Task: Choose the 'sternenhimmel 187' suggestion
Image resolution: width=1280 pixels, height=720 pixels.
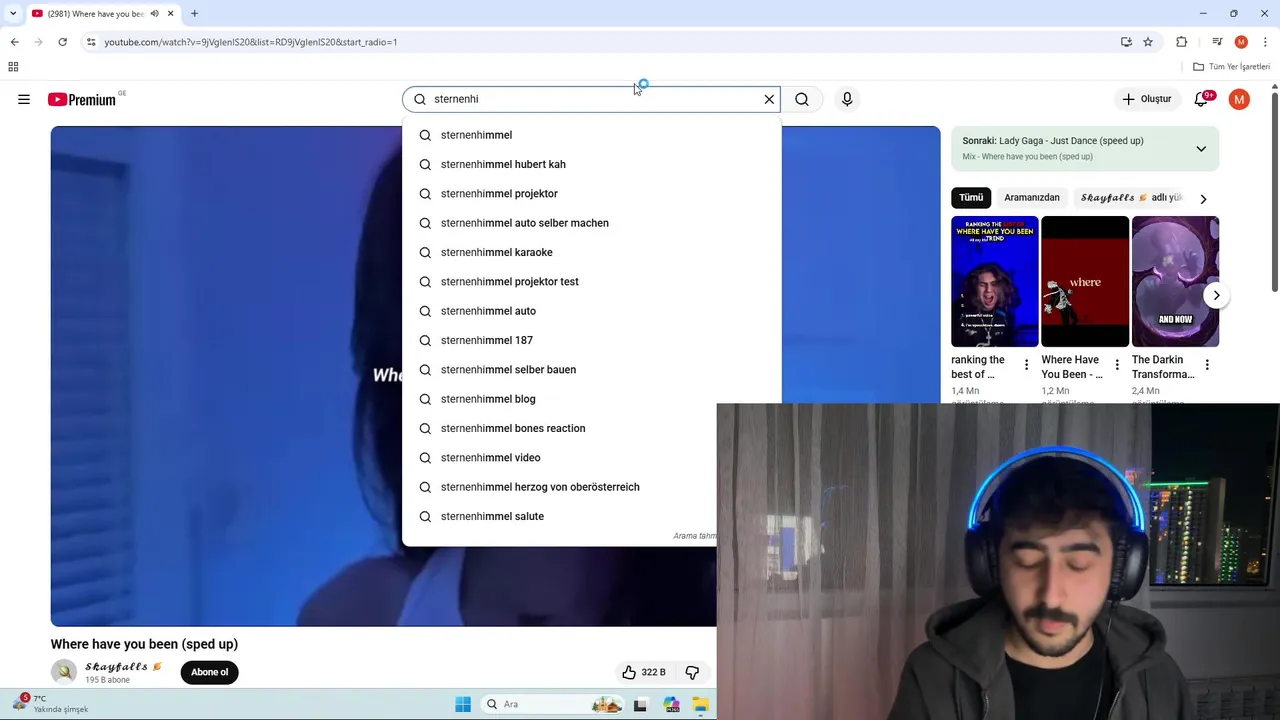Action: pos(591,340)
